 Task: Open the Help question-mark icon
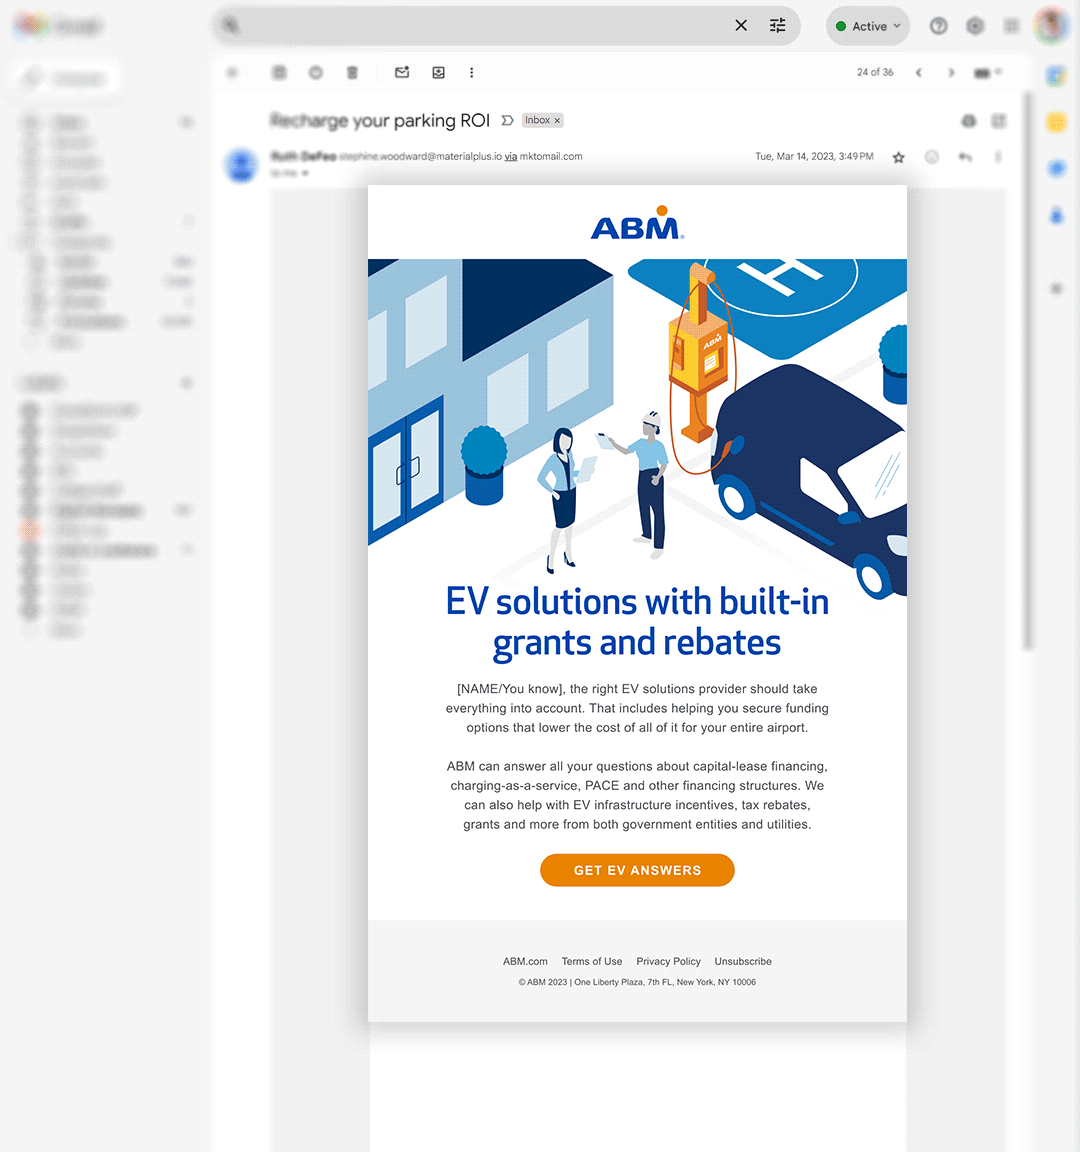point(938,26)
